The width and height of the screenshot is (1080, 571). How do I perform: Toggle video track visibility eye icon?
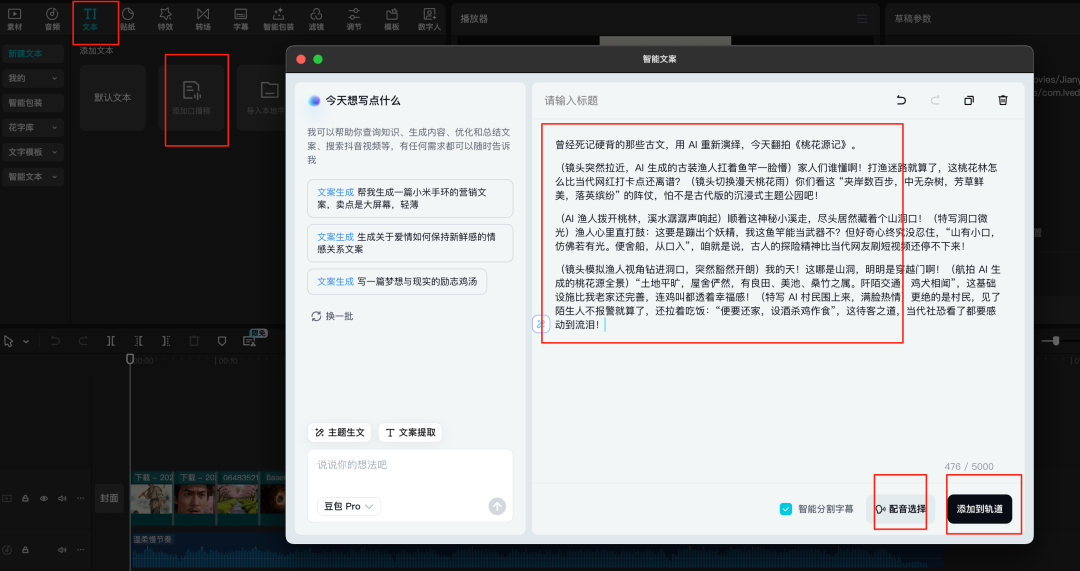(x=43, y=498)
